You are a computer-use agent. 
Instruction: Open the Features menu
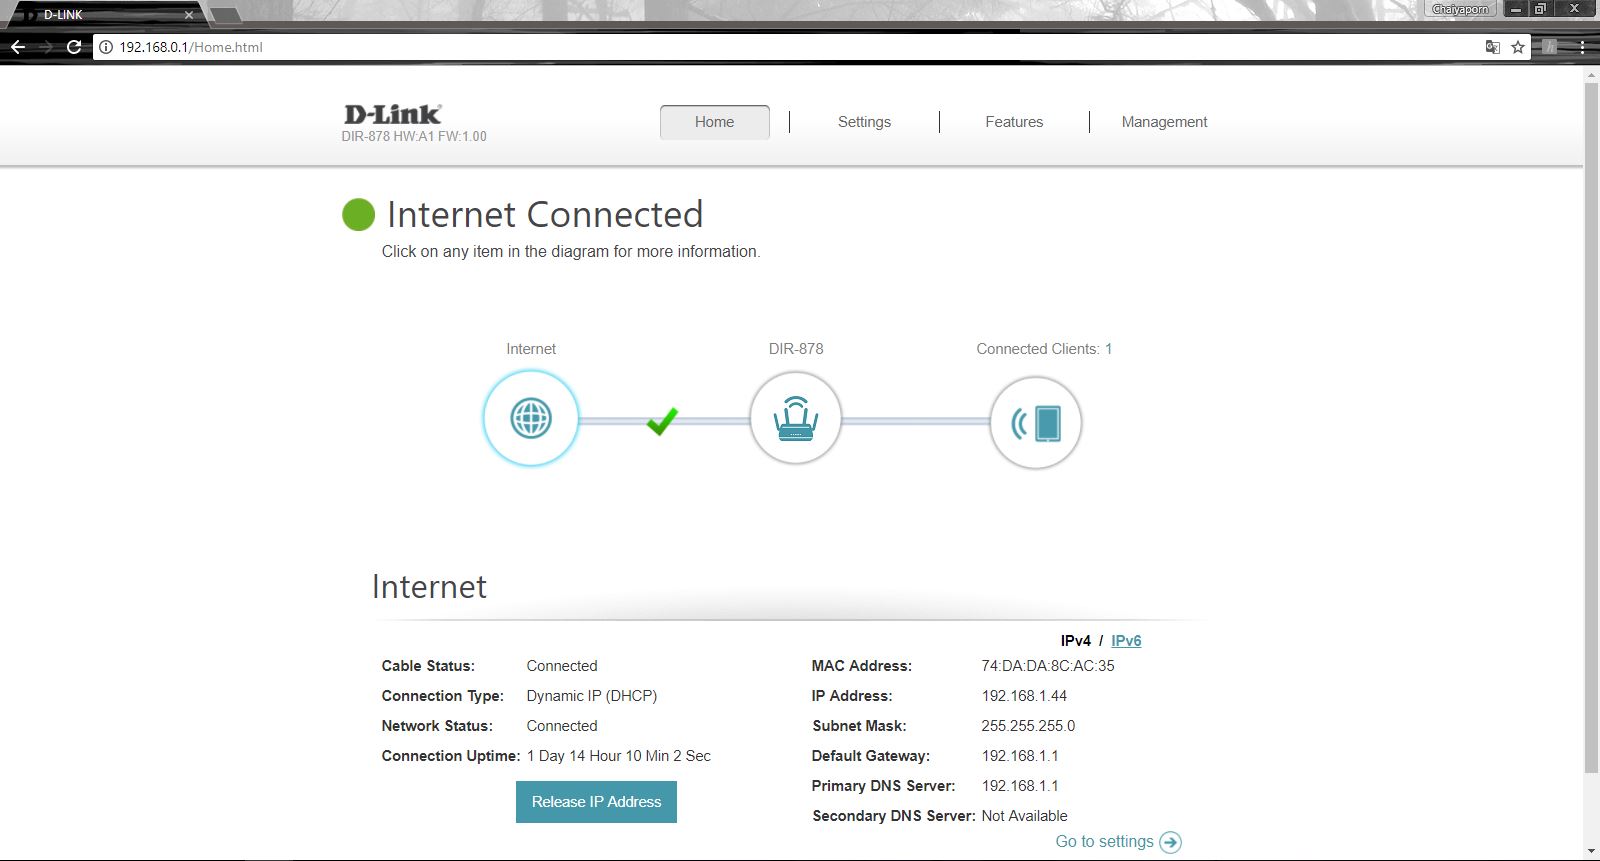coord(1014,122)
